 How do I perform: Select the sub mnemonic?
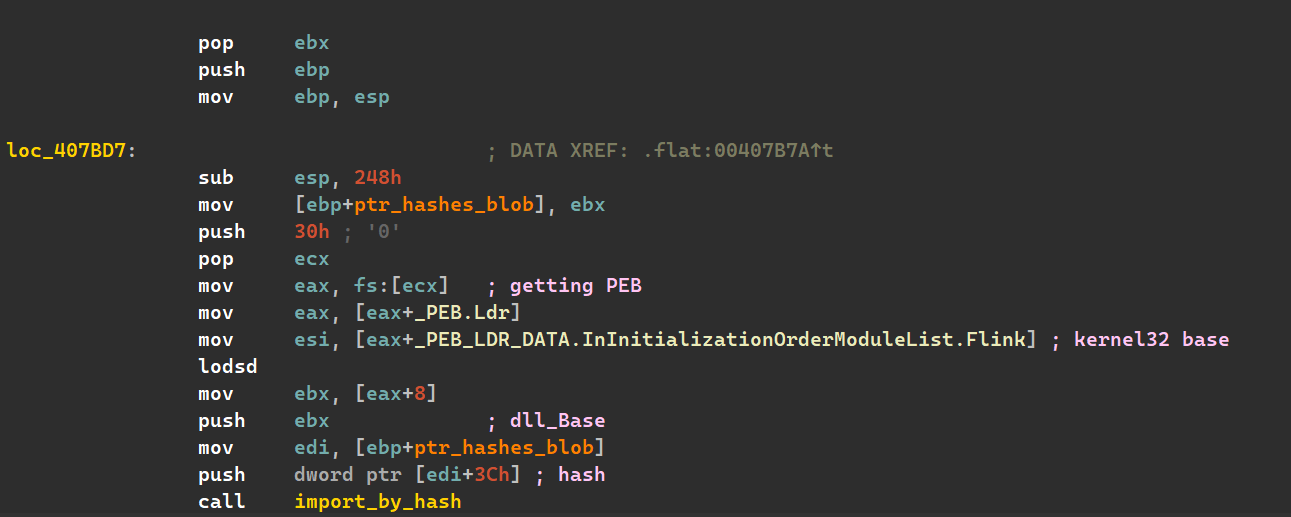(x=216, y=178)
